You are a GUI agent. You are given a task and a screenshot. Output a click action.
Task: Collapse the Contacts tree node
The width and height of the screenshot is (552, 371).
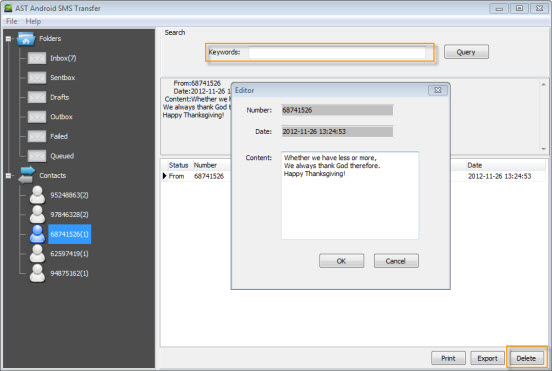8,175
